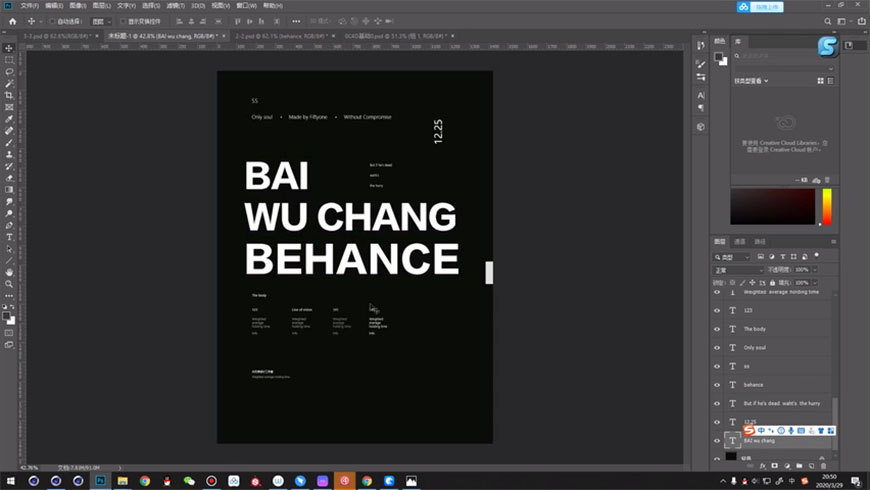
Task: Select the Lasso tool
Action: (9, 72)
